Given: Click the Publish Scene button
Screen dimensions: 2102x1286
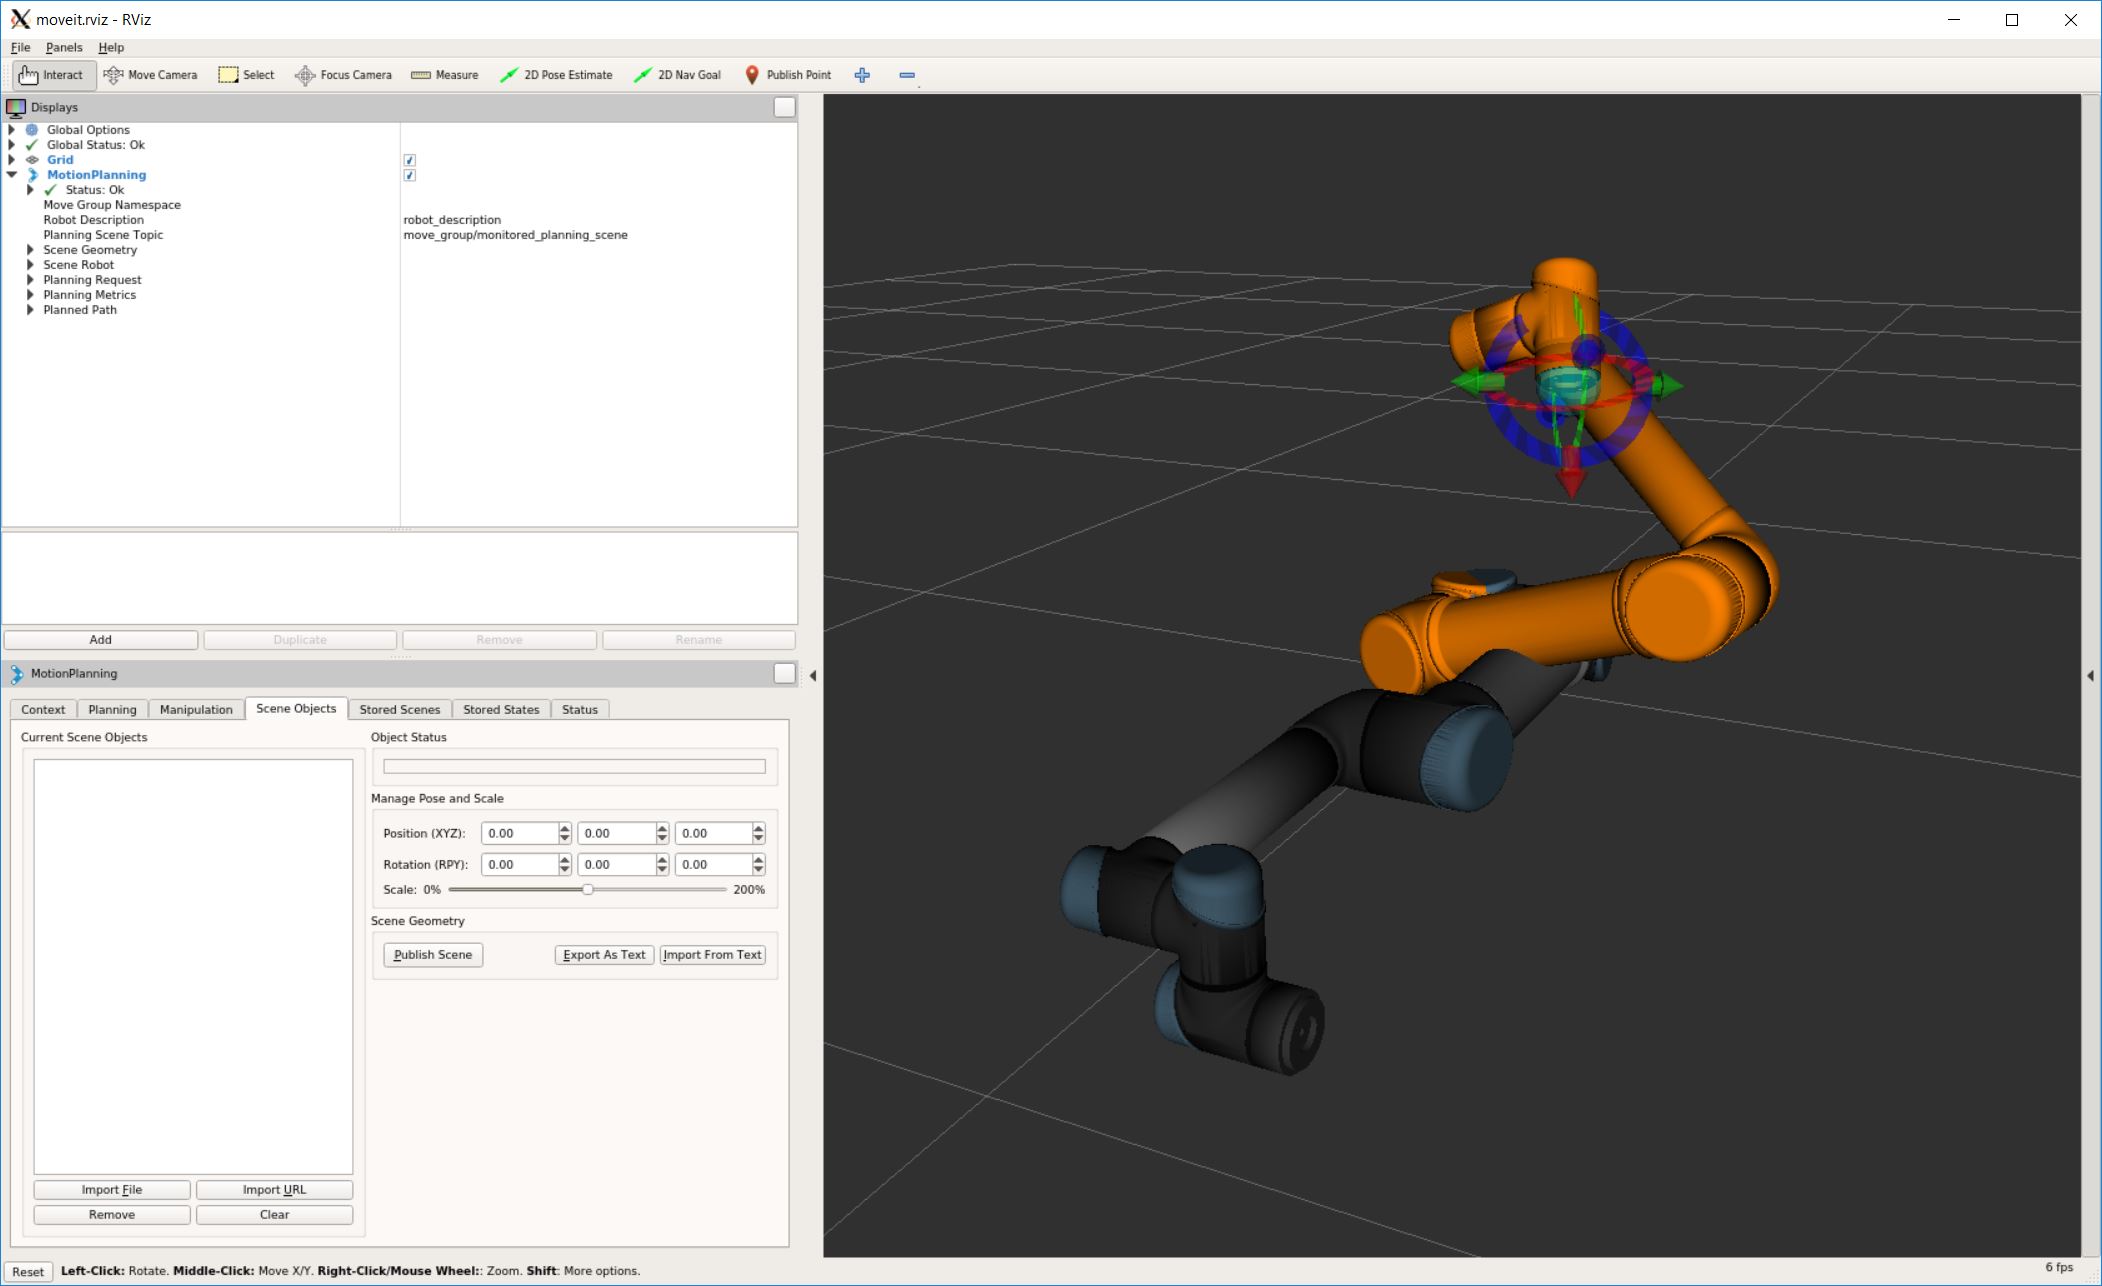Looking at the screenshot, I should [432, 954].
